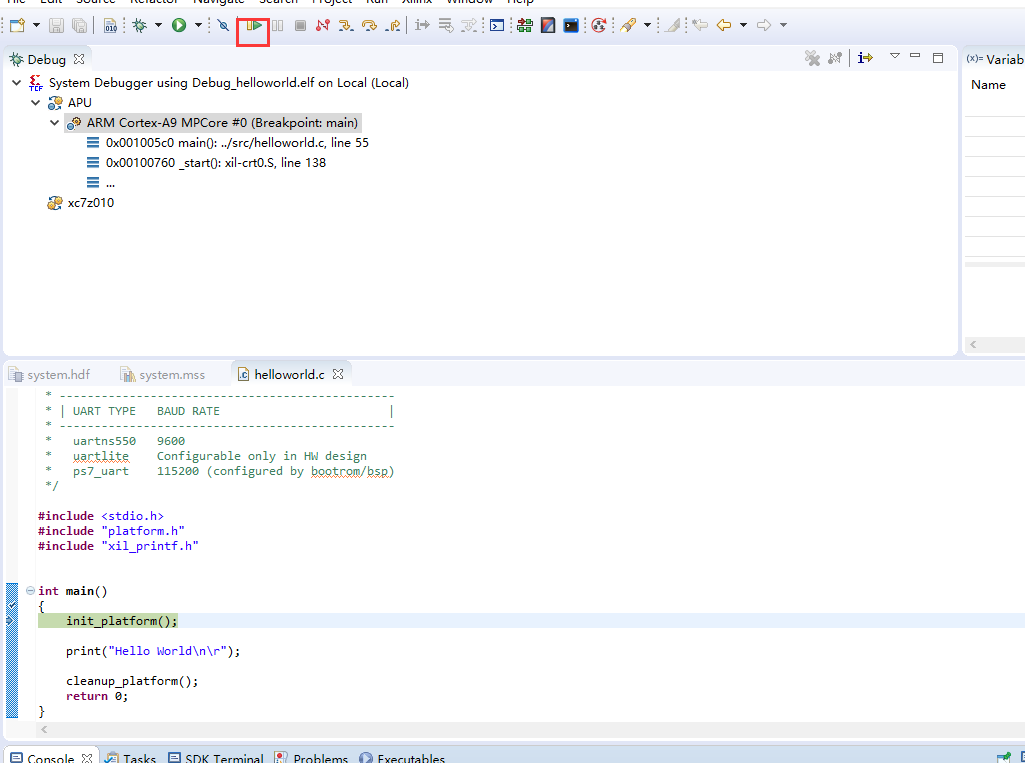This screenshot has width=1025, height=763.
Task: Click the Step Return icon
Action: pyautogui.click(x=393, y=25)
